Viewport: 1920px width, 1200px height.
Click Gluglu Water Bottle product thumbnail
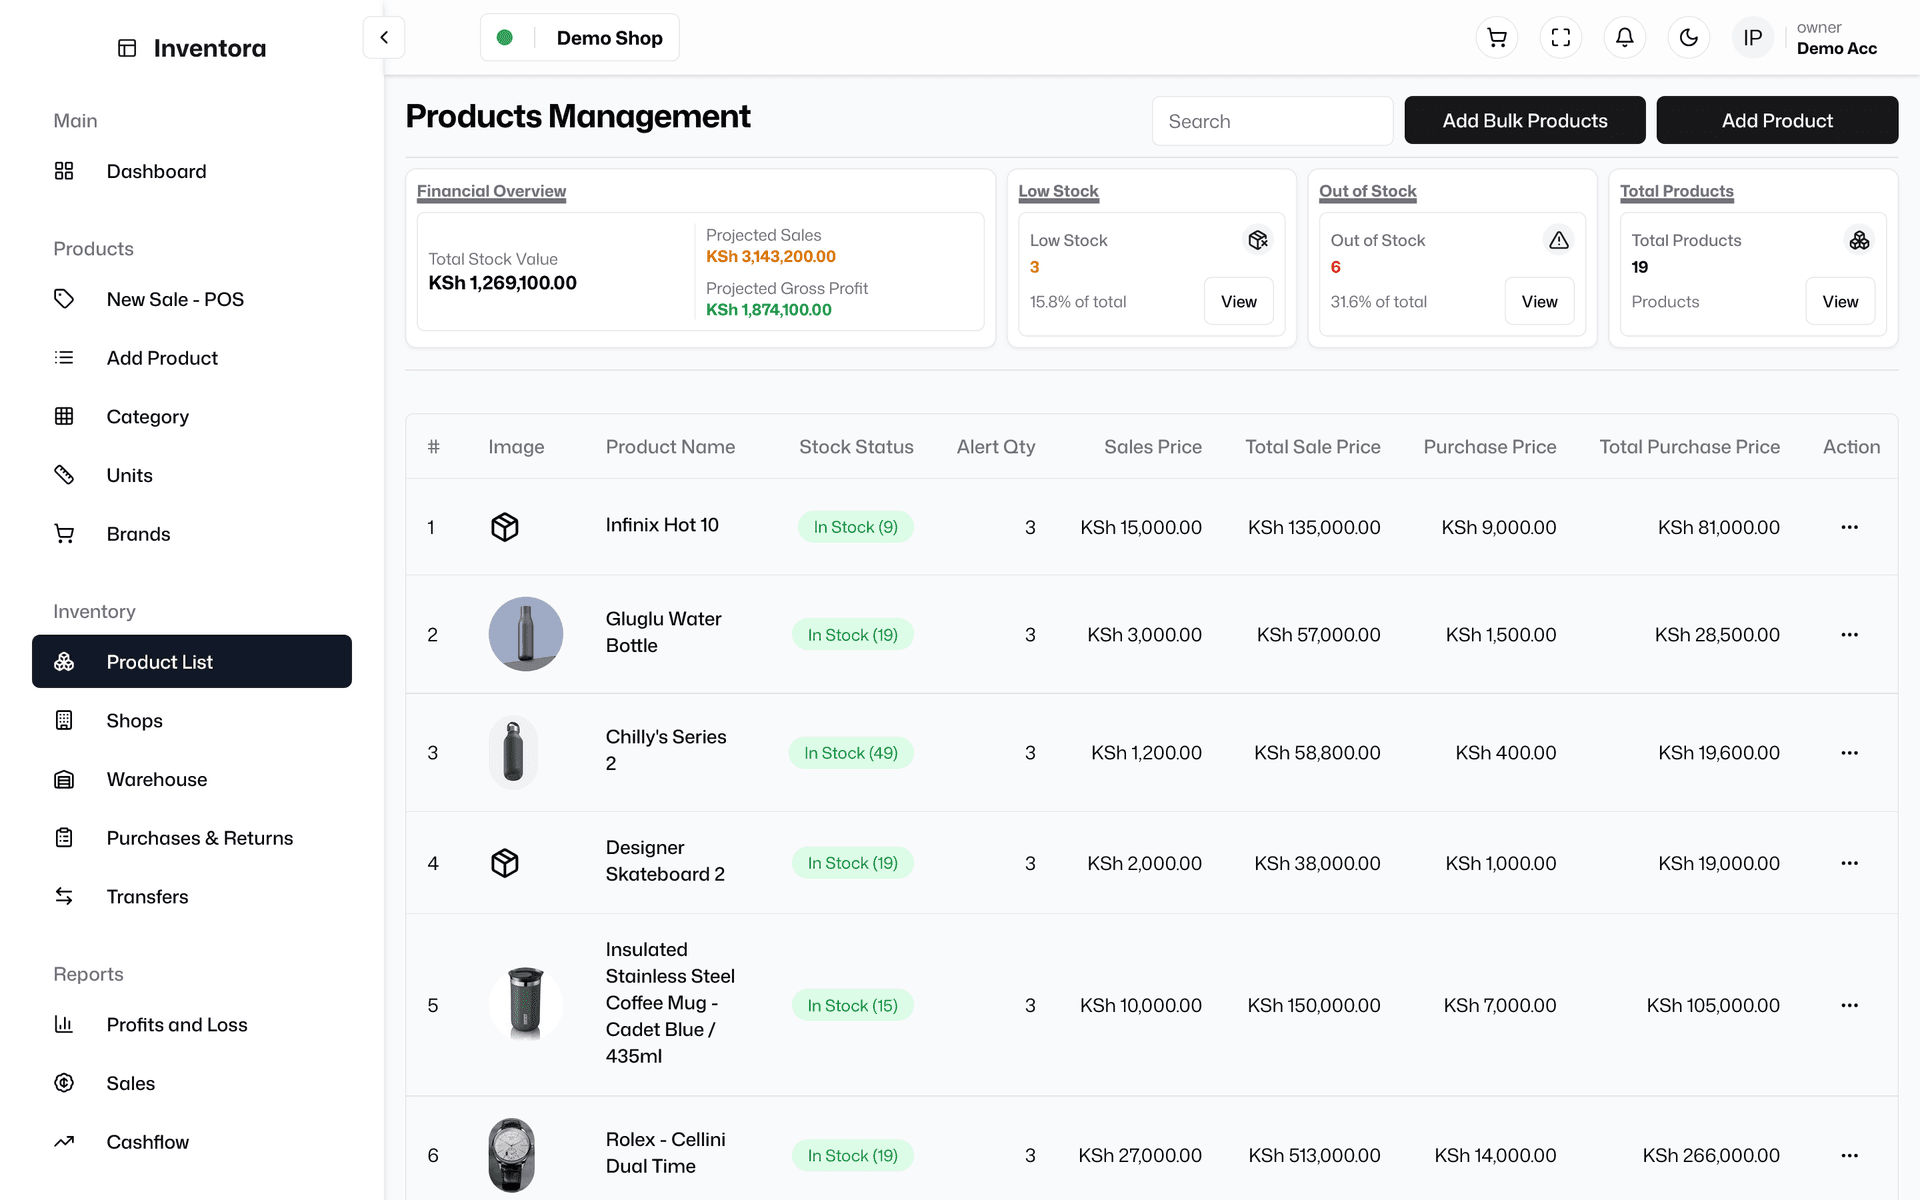pos(526,634)
